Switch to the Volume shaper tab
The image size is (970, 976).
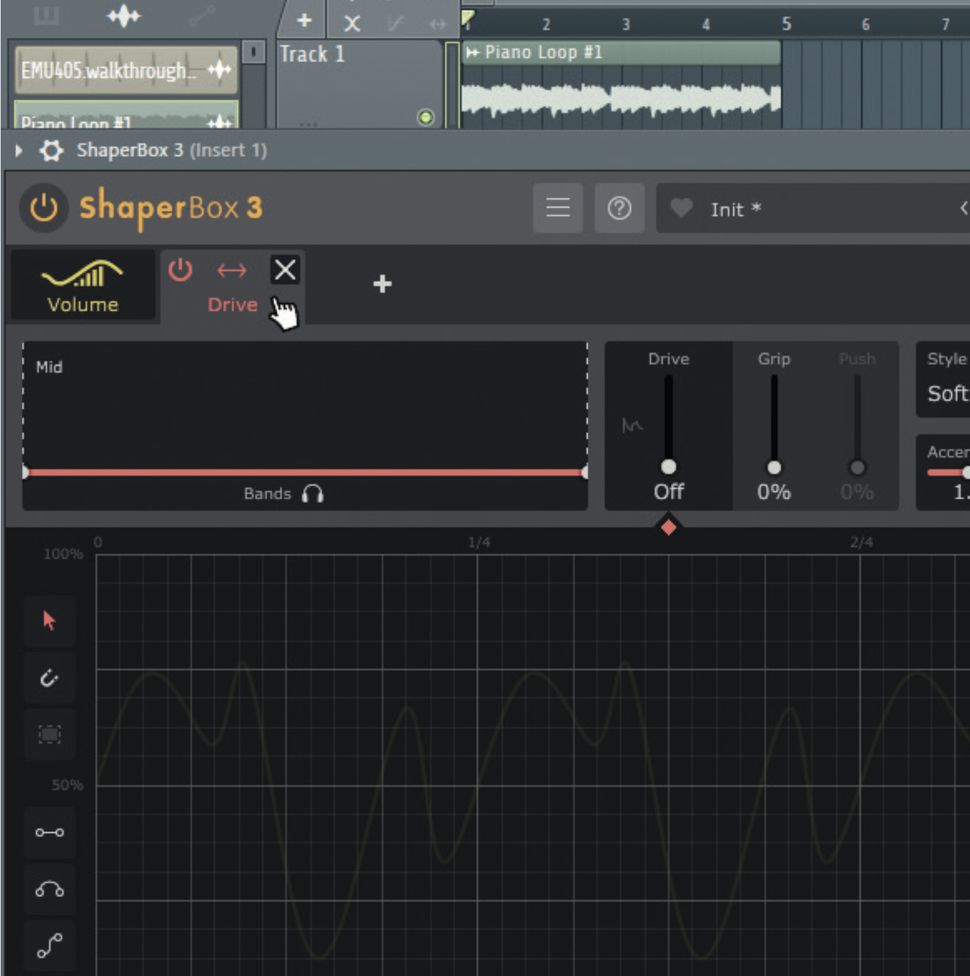click(82, 286)
